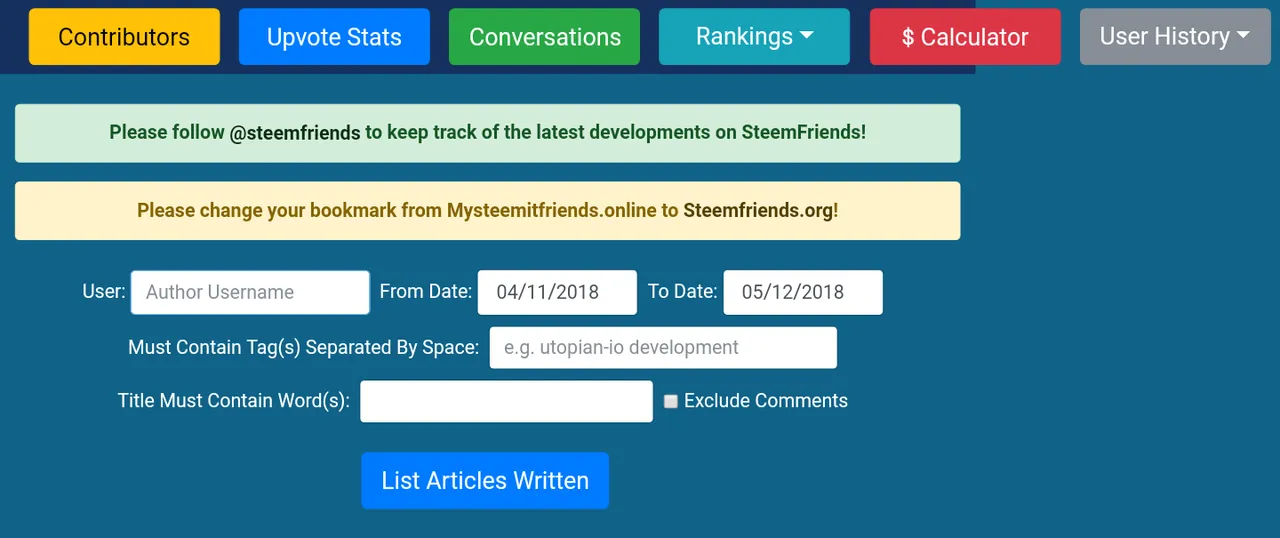Open Upvote Stats
1280x538 pixels.
[x=334, y=37]
